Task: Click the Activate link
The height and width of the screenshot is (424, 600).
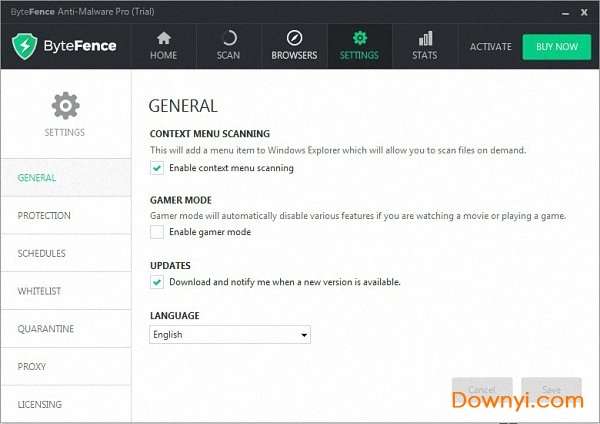Action: tap(490, 47)
